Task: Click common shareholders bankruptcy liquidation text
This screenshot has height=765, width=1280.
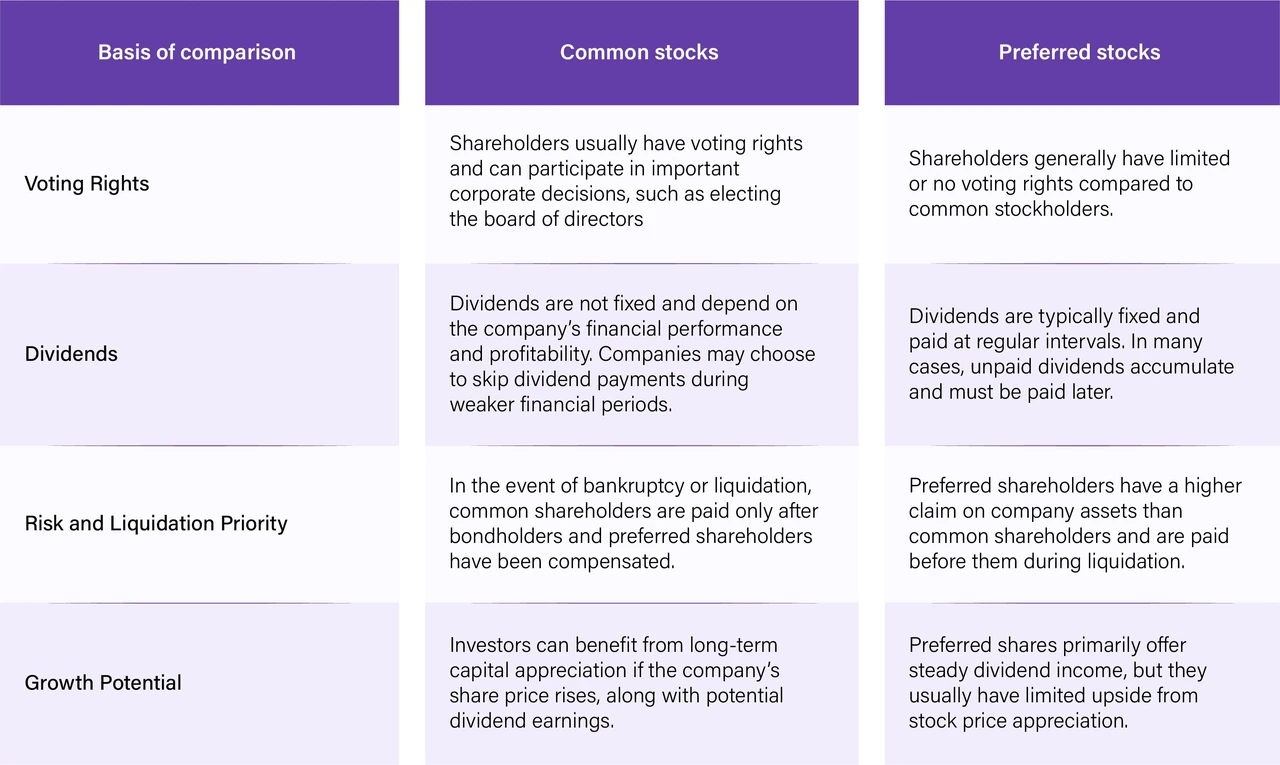Action: click(634, 523)
